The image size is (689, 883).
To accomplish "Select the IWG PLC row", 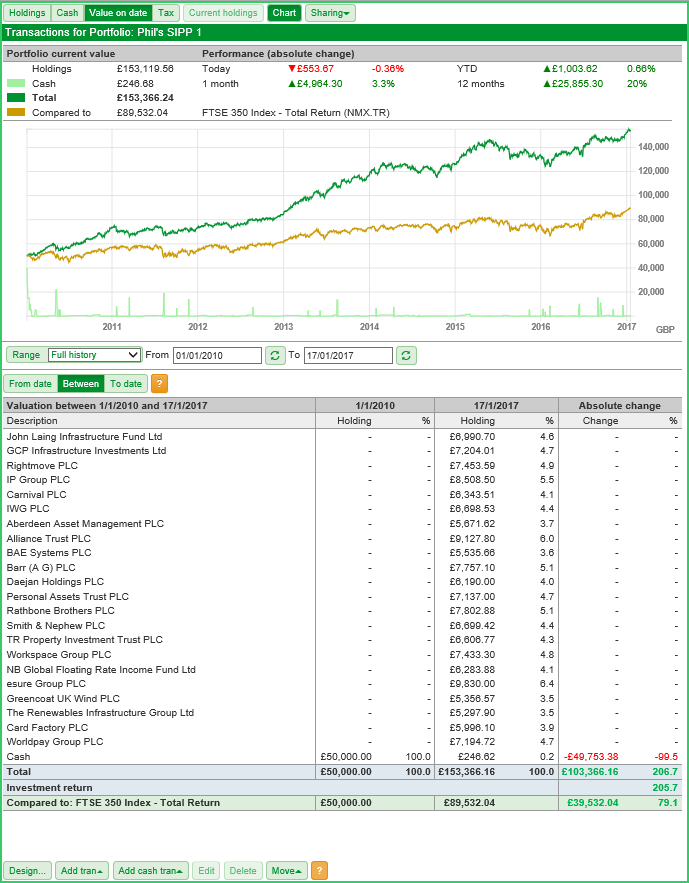I will [342, 509].
